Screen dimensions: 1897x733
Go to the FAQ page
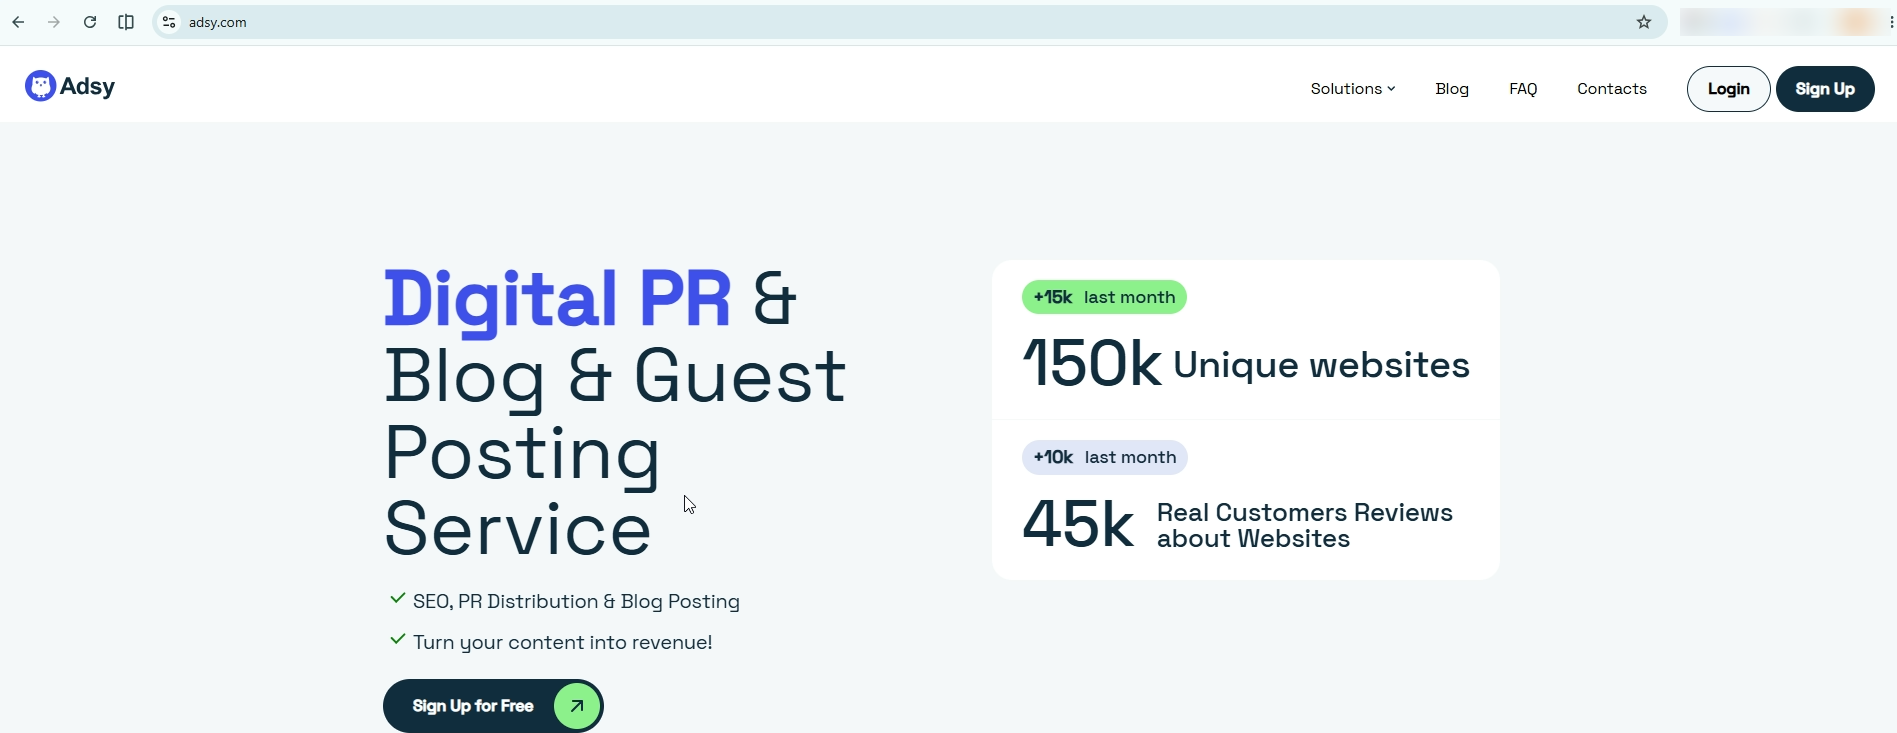[x=1523, y=89]
